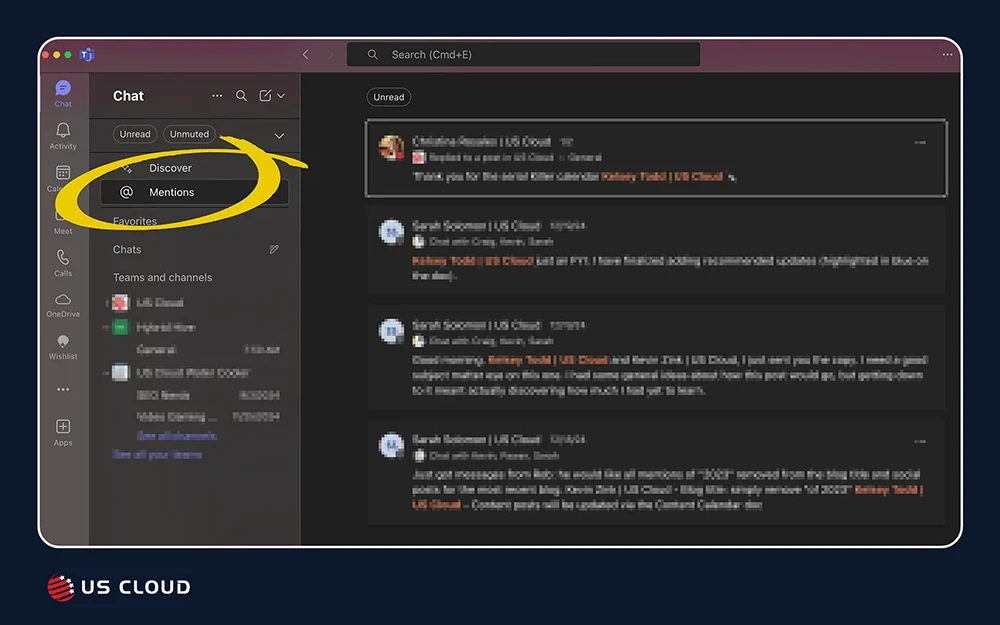Toggle the Unread chip above mentions list
The height and width of the screenshot is (625, 1000).
pos(388,97)
